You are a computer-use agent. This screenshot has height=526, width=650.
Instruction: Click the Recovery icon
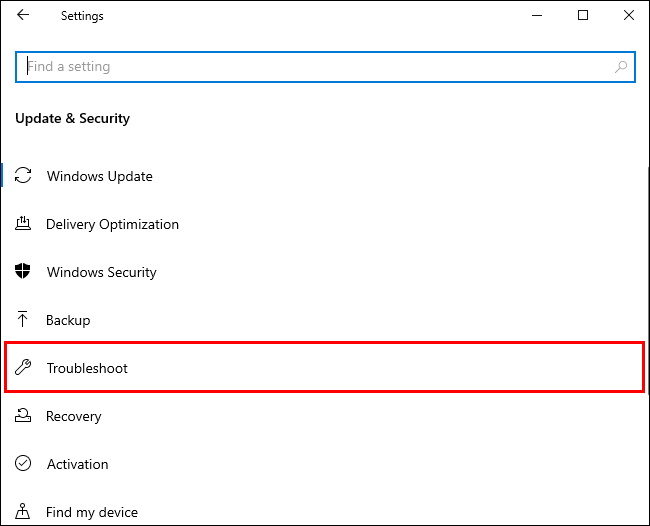click(x=23, y=416)
